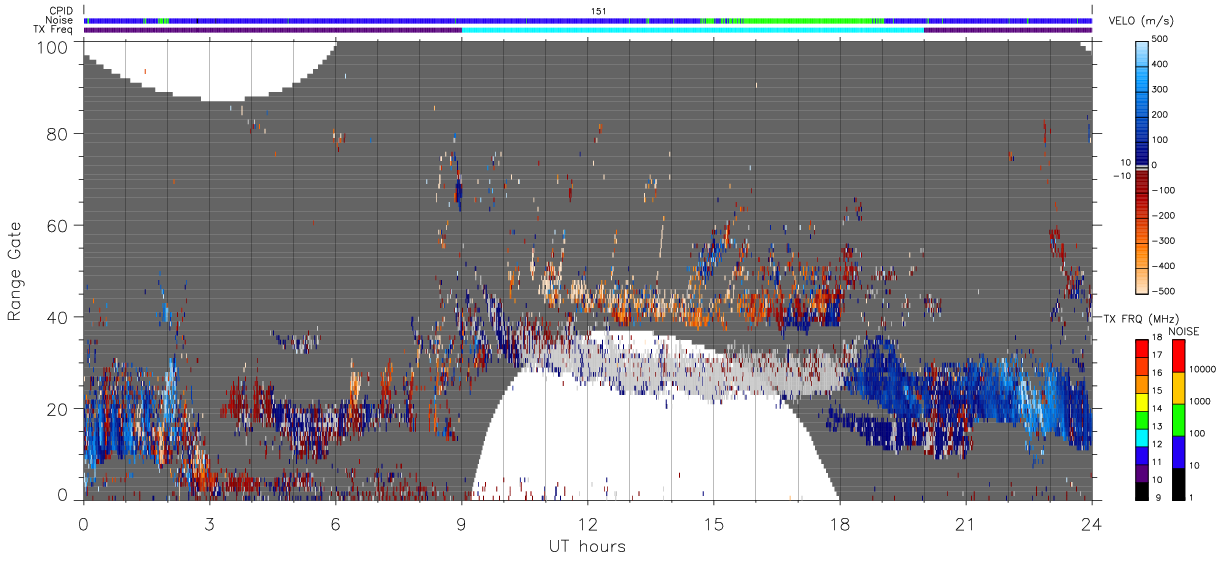Click the 15 tick on UT hours axis
Viewport: 1228px width, 567px height.
tap(713, 523)
